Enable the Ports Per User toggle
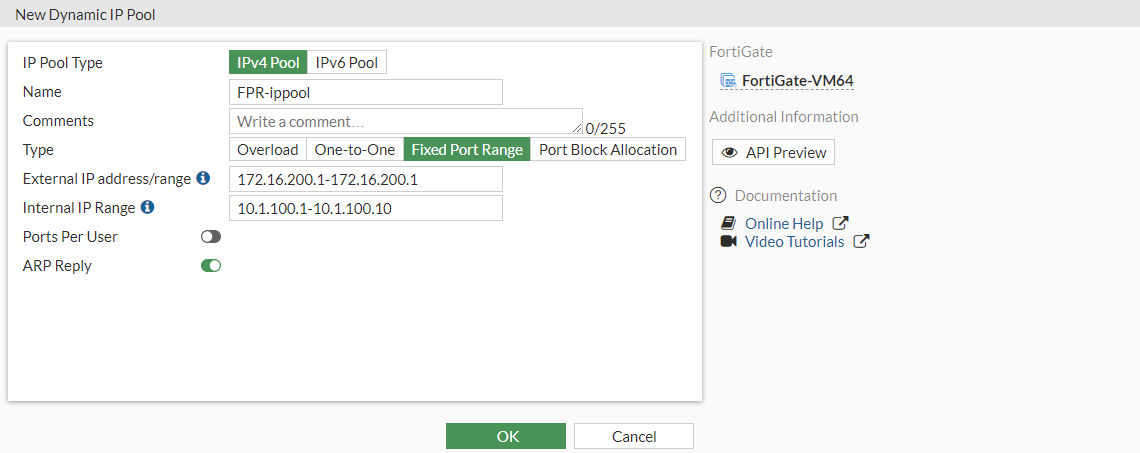The height and width of the screenshot is (453, 1140). point(211,237)
